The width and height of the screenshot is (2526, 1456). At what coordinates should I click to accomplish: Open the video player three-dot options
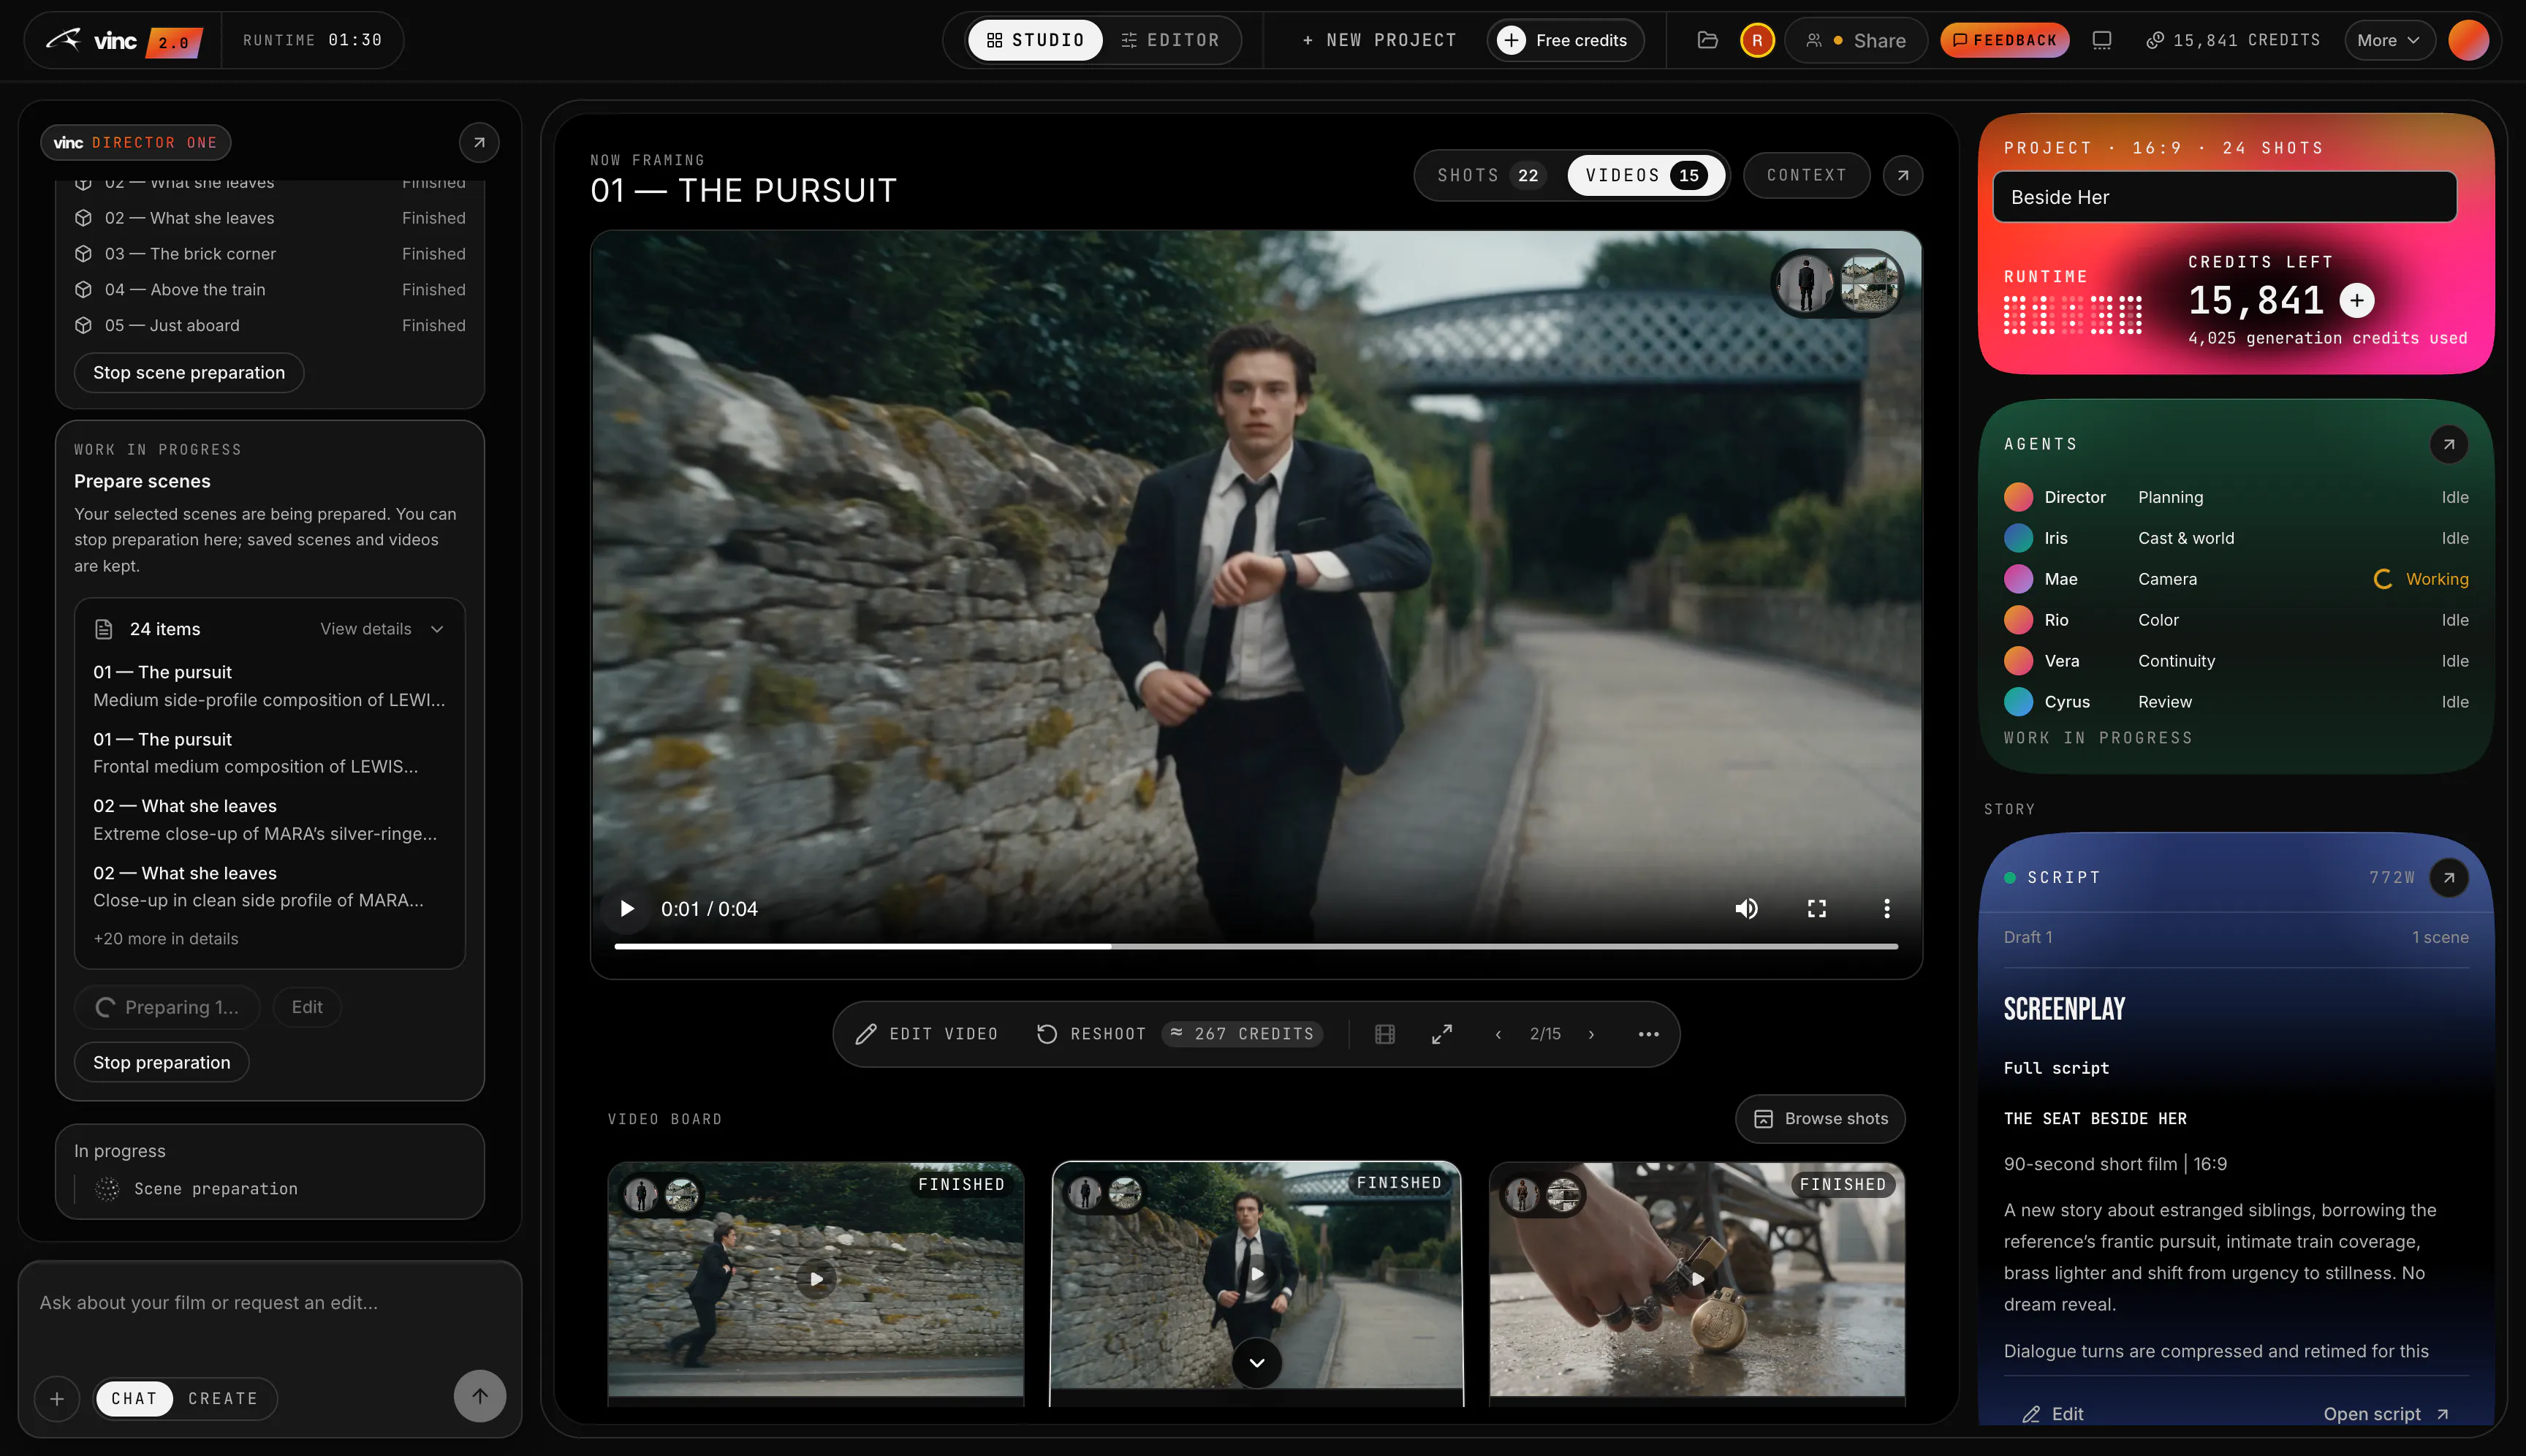pyautogui.click(x=1887, y=908)
